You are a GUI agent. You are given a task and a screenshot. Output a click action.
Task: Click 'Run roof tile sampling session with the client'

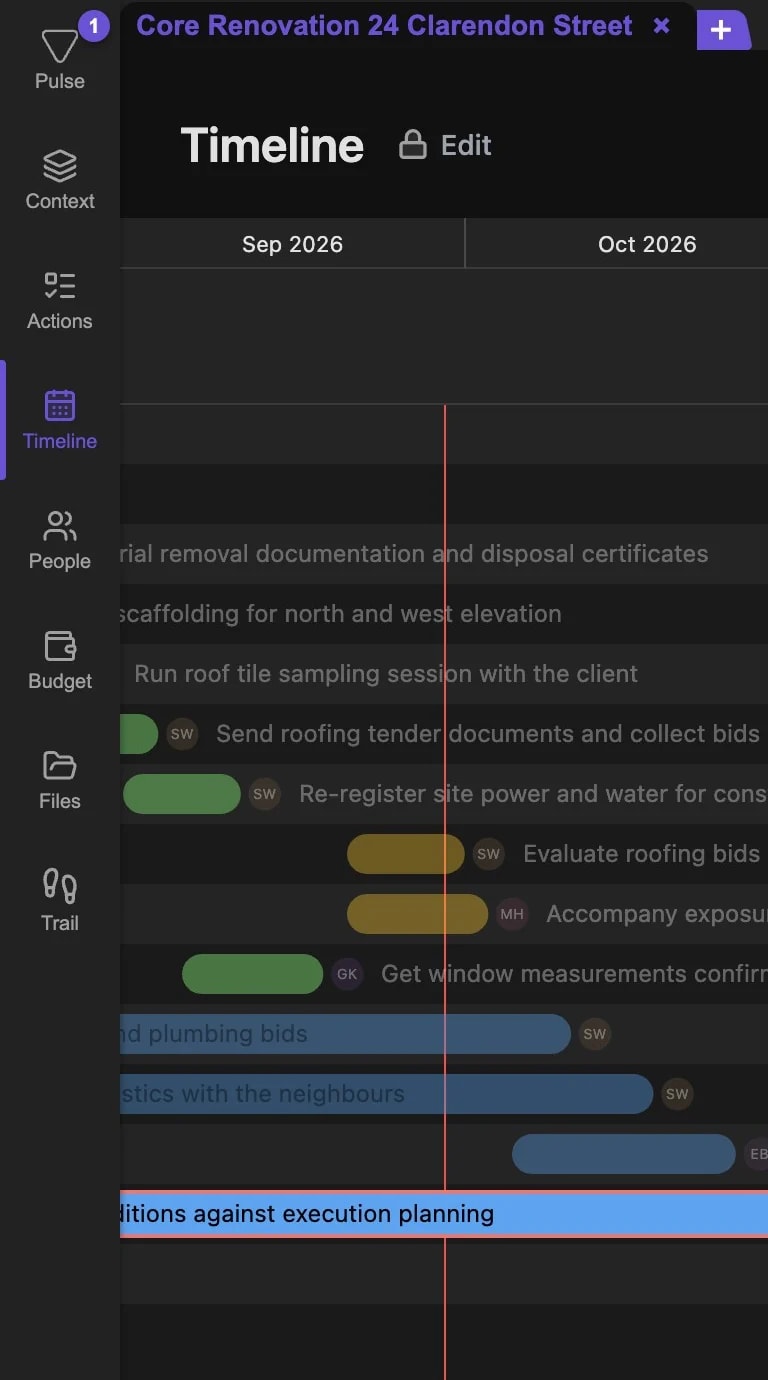386,674
